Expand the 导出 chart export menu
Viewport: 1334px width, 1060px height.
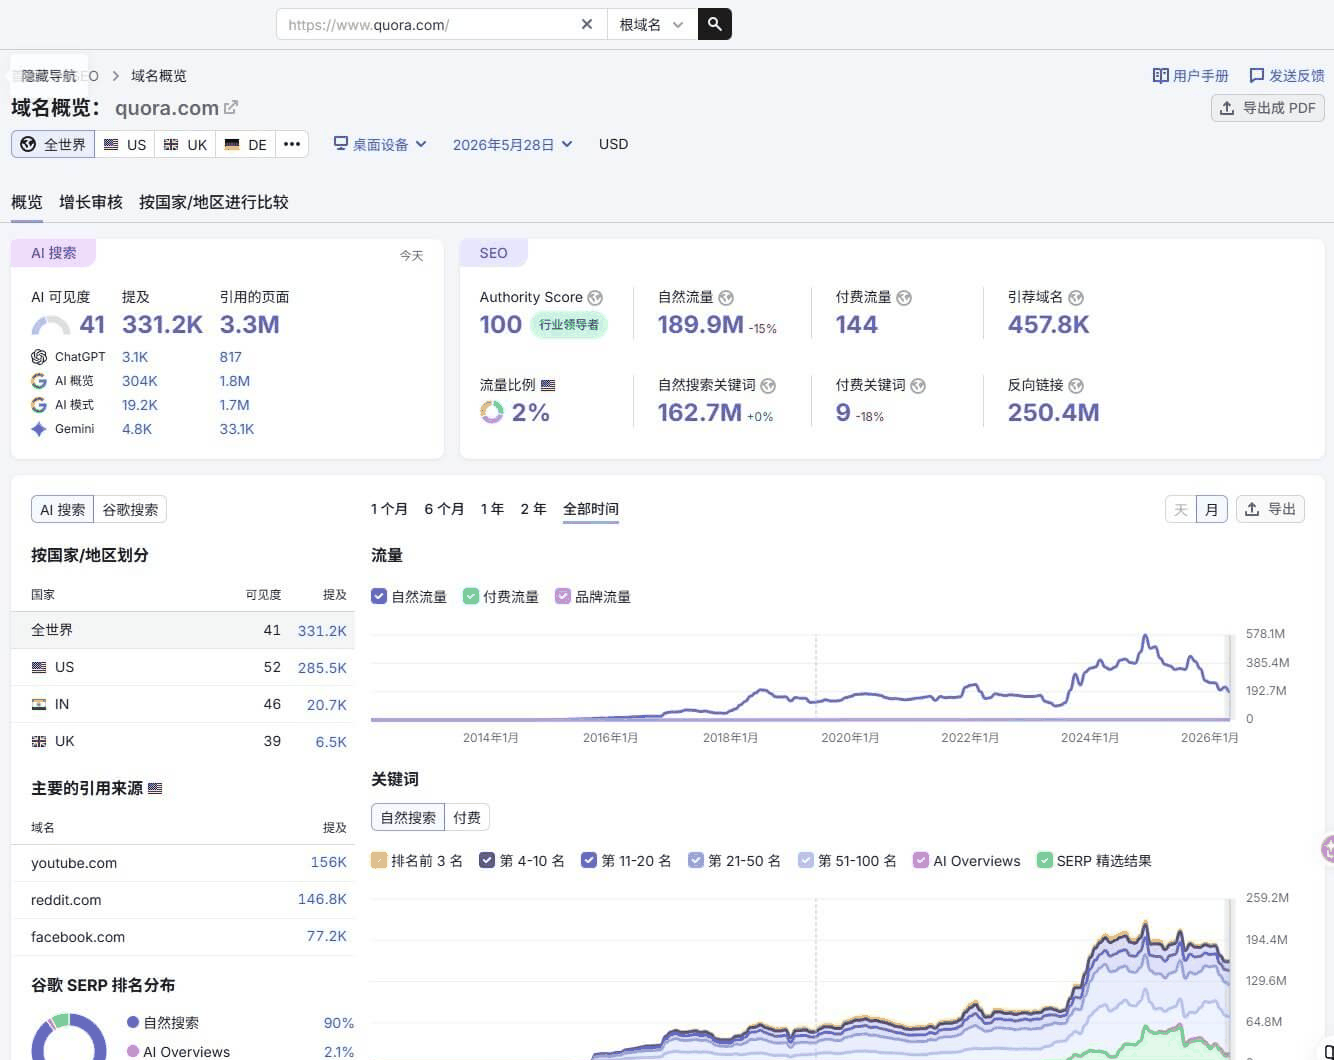point(1270,509)
